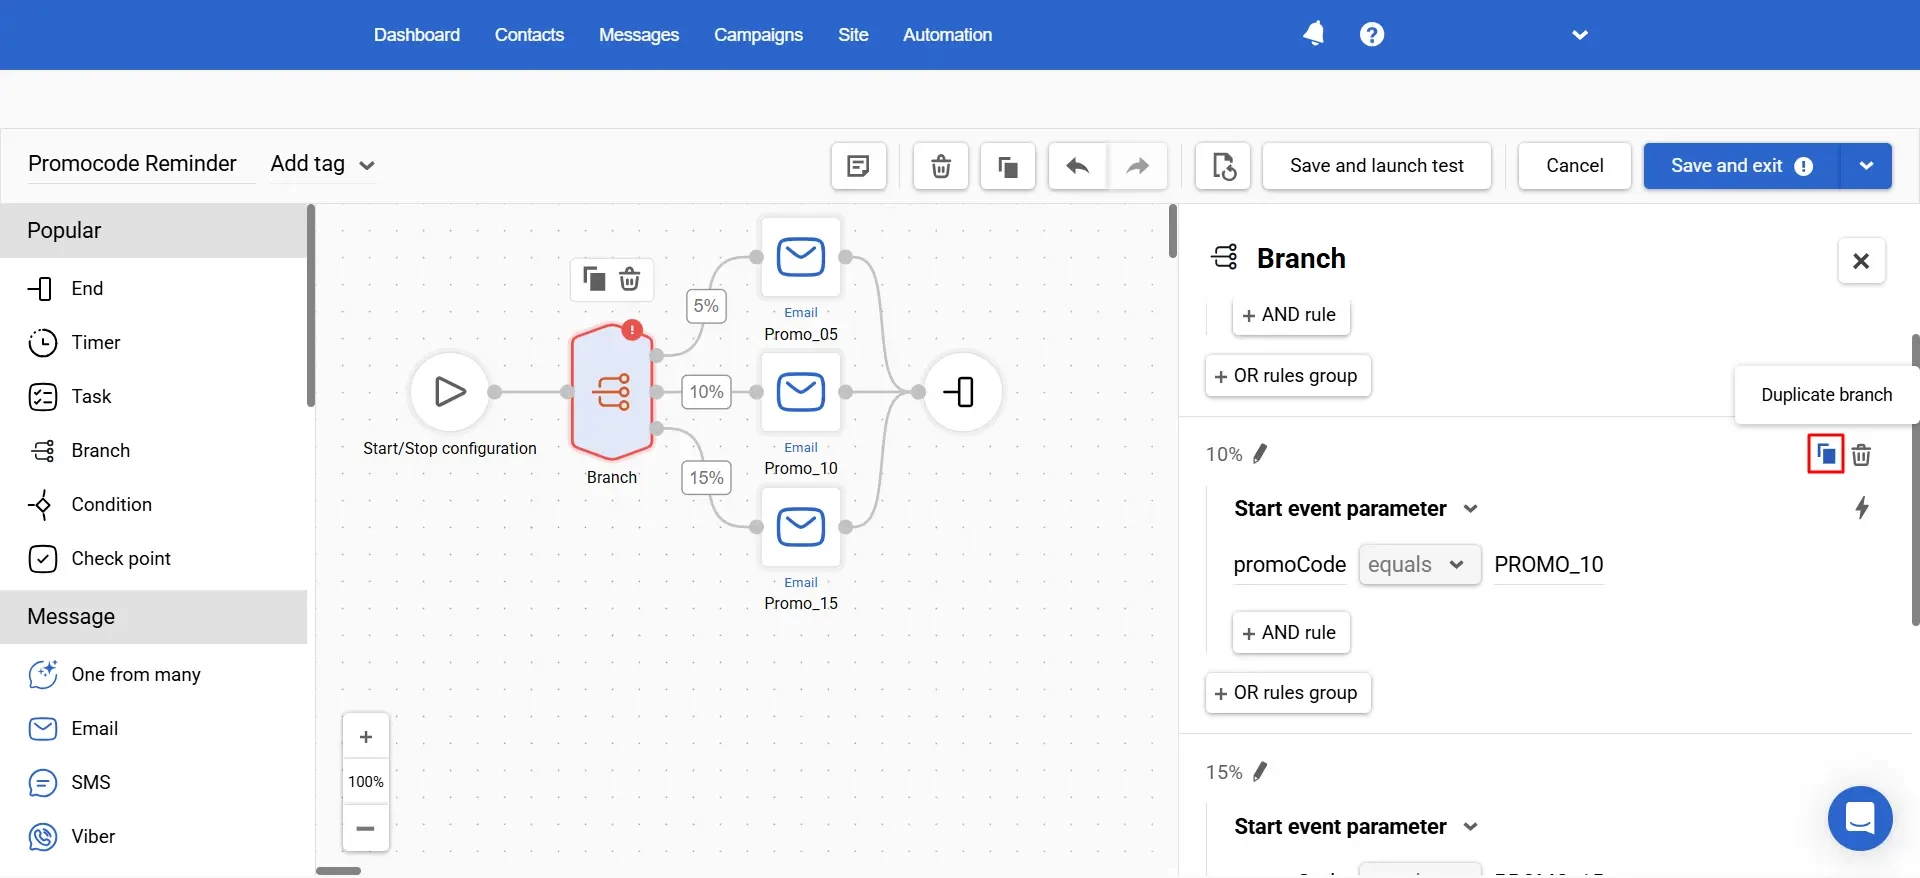The height and width of the screenshot is (878, 1920).
Task: Click the Cancel button
Action: 1574,166
